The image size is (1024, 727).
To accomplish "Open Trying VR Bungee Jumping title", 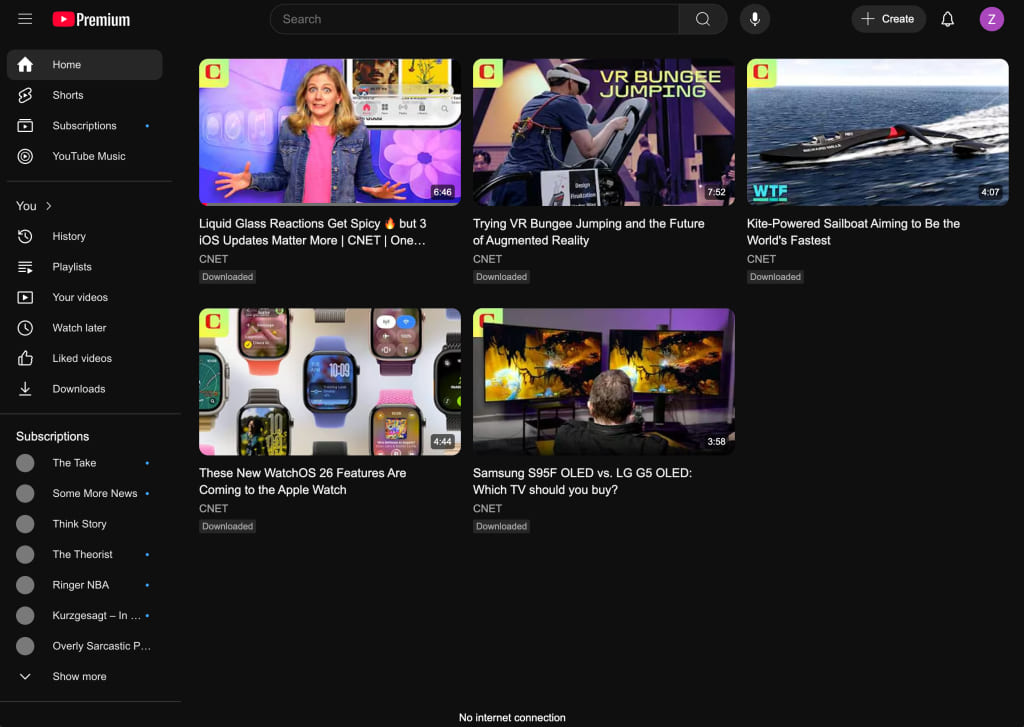I will point(588,232).
